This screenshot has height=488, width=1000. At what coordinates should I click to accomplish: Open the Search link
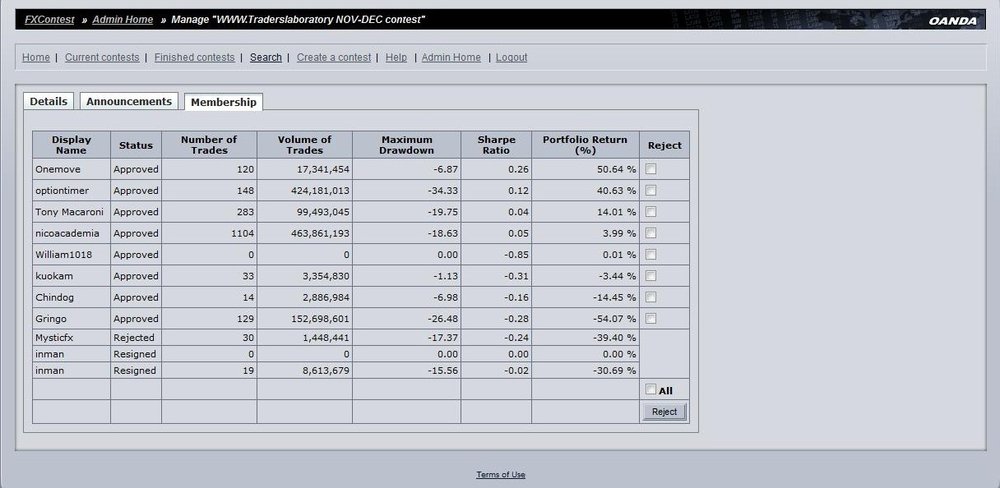266,57
